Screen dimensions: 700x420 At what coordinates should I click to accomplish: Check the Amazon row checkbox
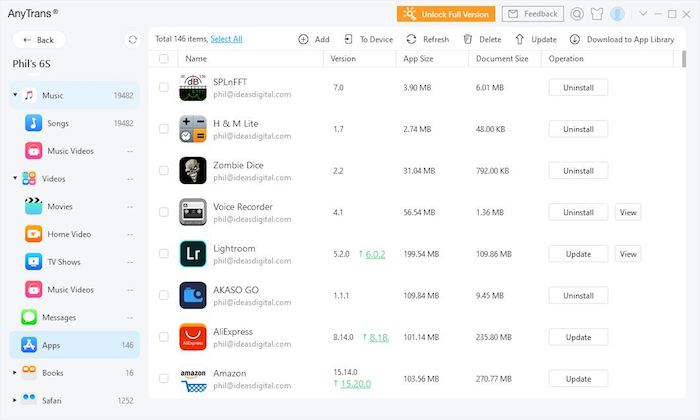164,378
